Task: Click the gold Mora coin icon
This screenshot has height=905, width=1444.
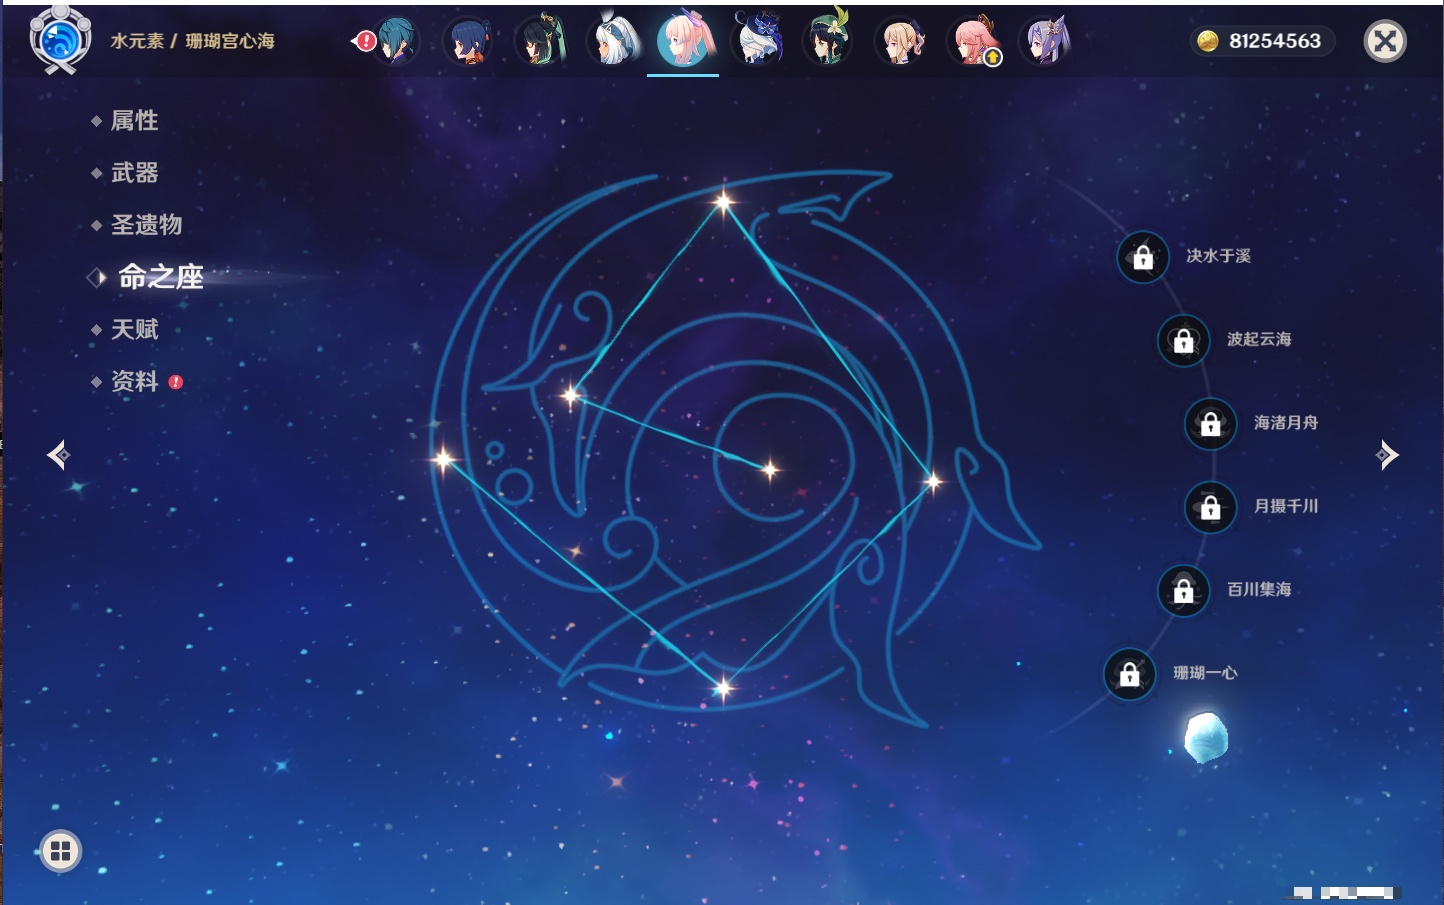Action: click(1208, 41)
